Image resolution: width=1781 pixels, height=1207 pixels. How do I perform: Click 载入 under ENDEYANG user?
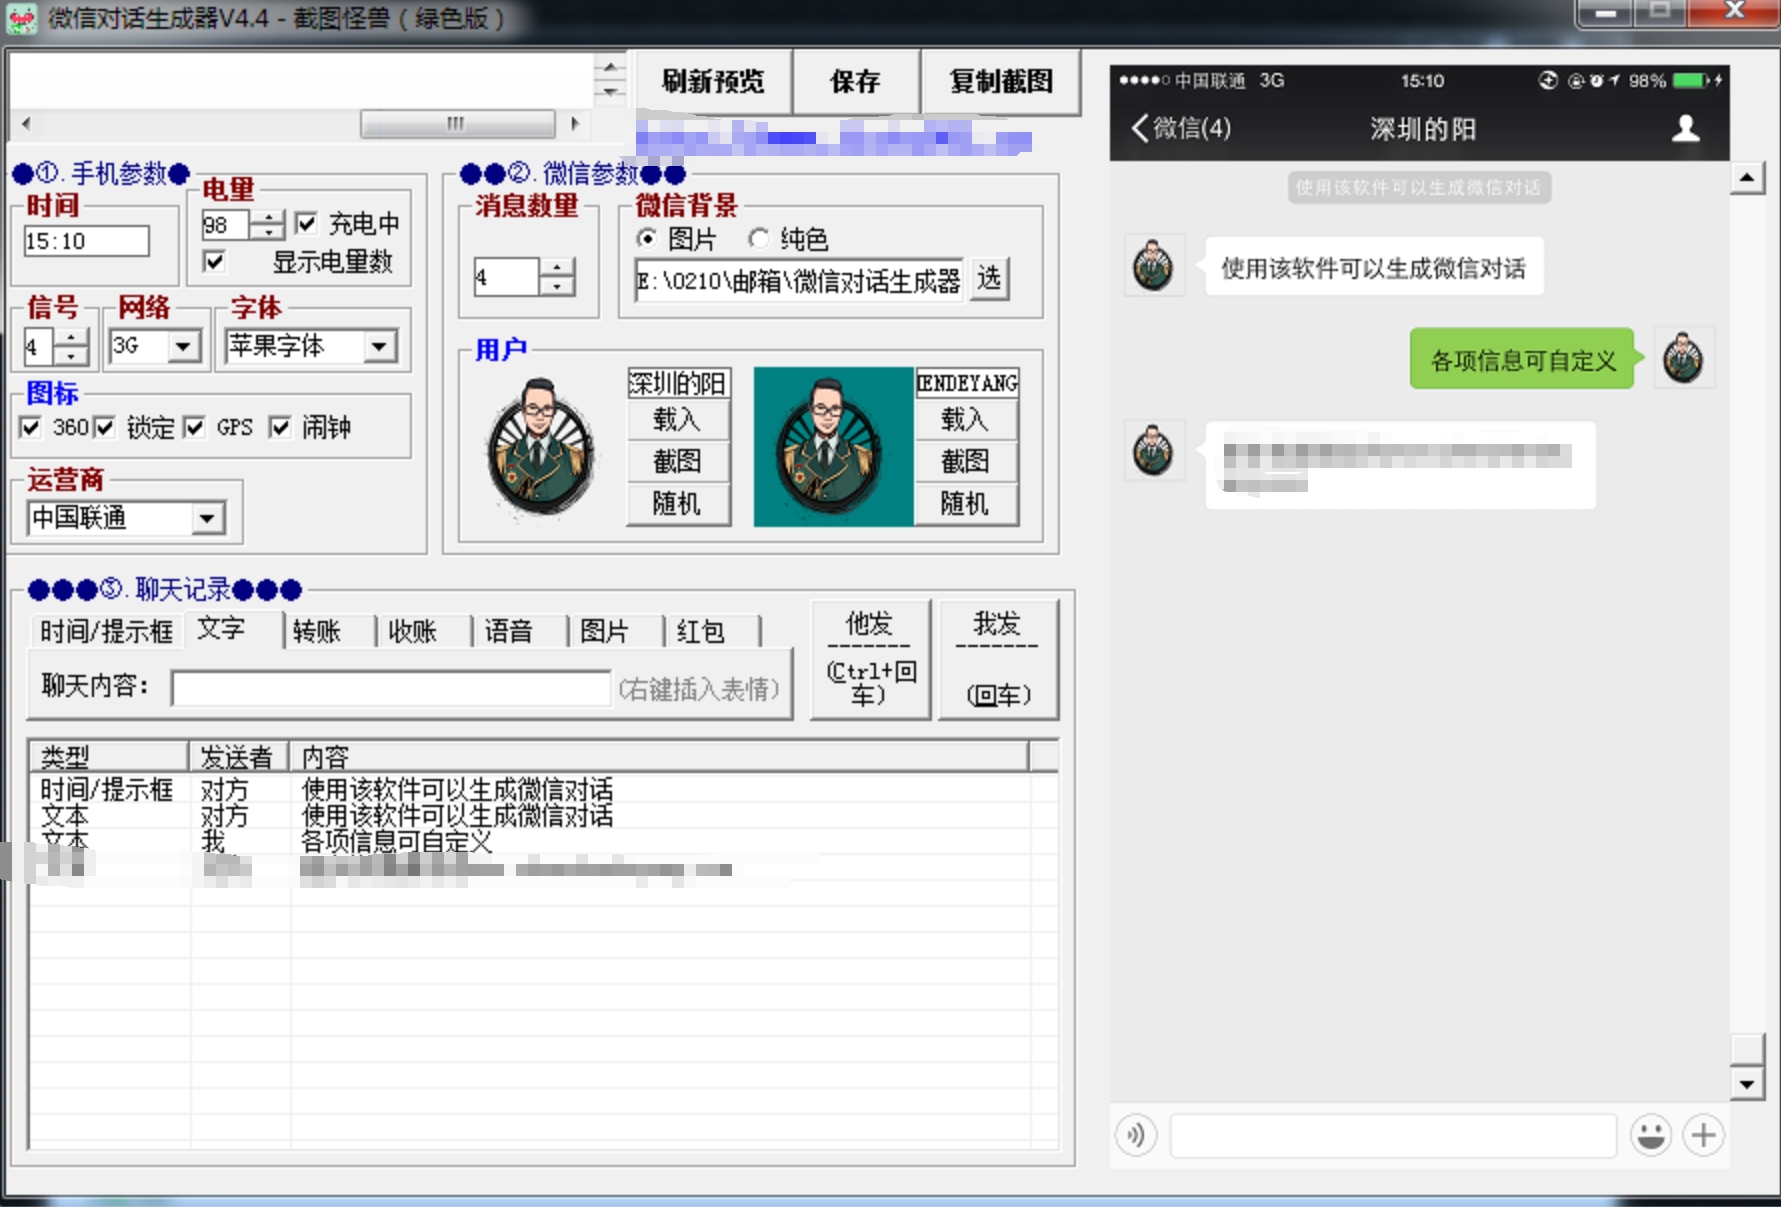pyautogui.click(x=965, y=419)
